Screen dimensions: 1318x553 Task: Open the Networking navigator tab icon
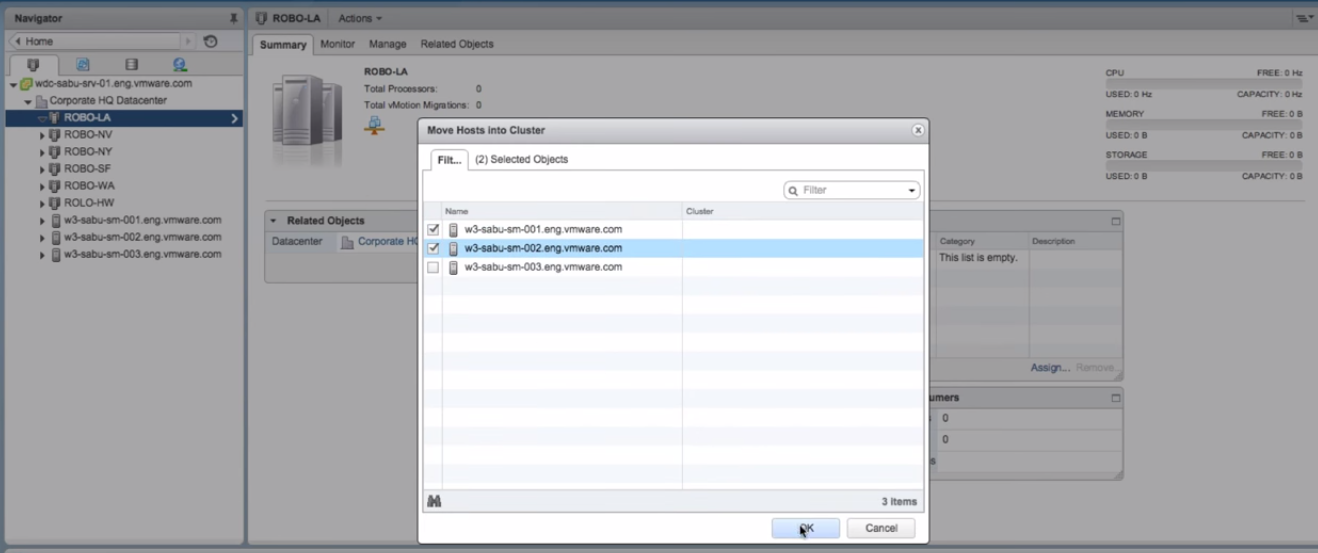point(179,65)
